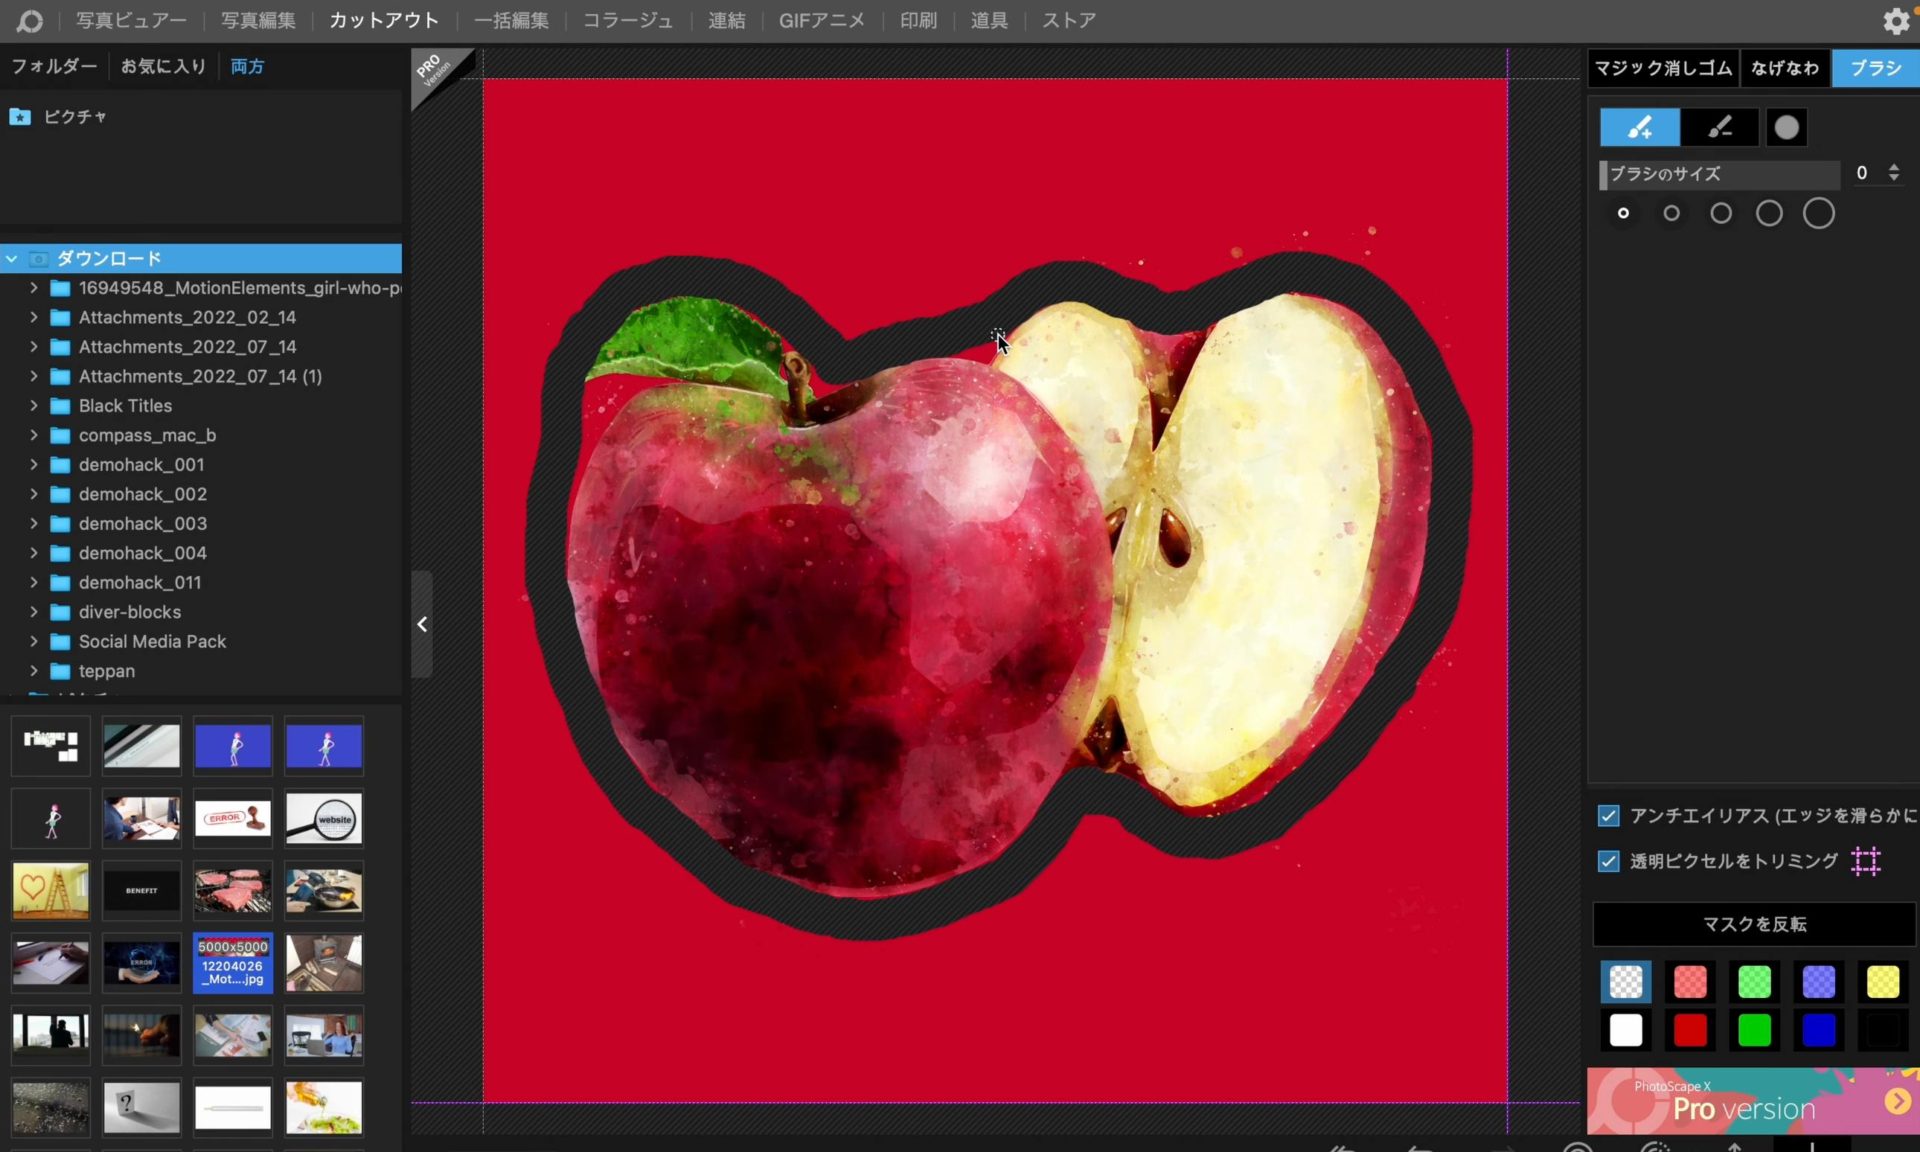The image size is (1920, 1152).
Task: Open the マジック消しゴム tab
Action: (x=1662, y=68)
